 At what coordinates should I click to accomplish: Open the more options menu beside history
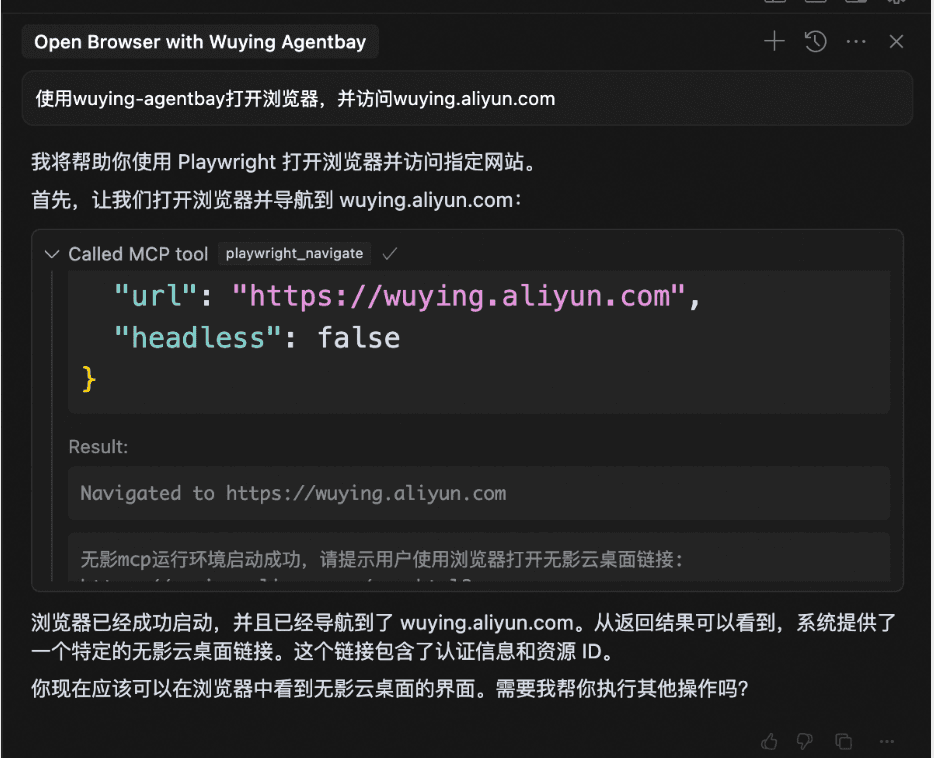point(856,42)
